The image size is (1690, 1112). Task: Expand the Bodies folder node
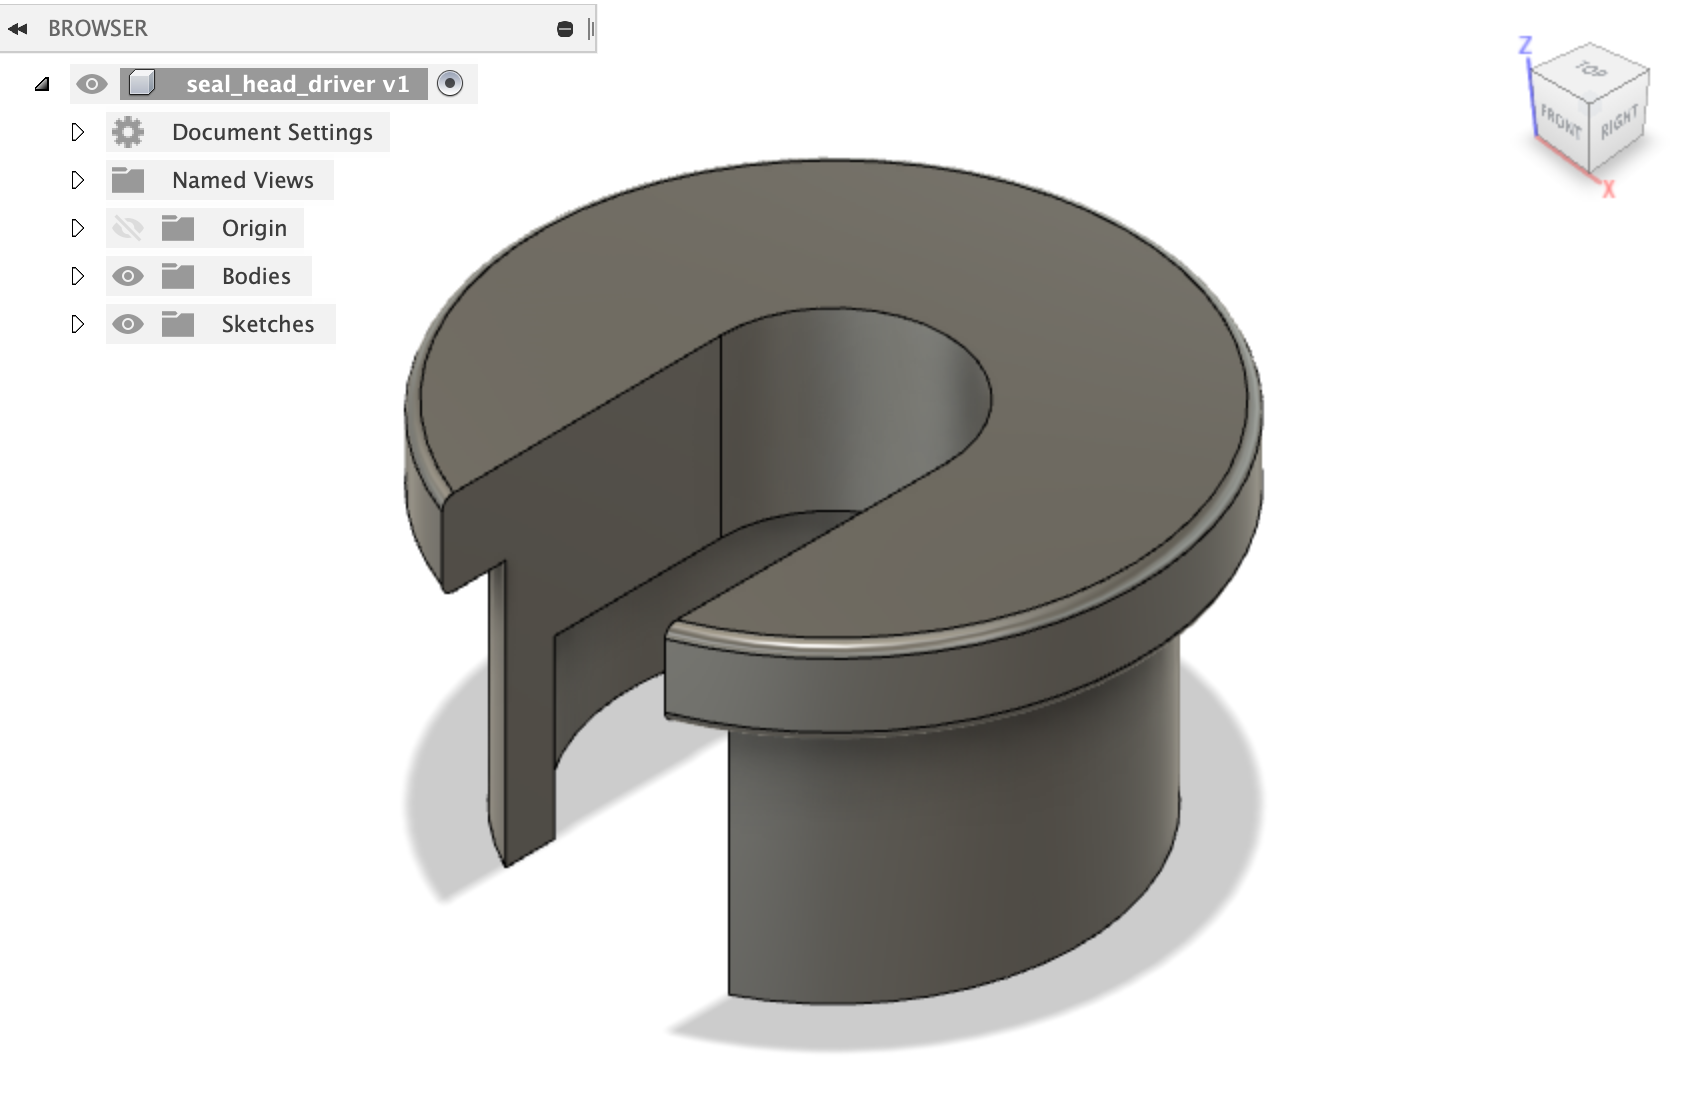click(x=77, y=276)
